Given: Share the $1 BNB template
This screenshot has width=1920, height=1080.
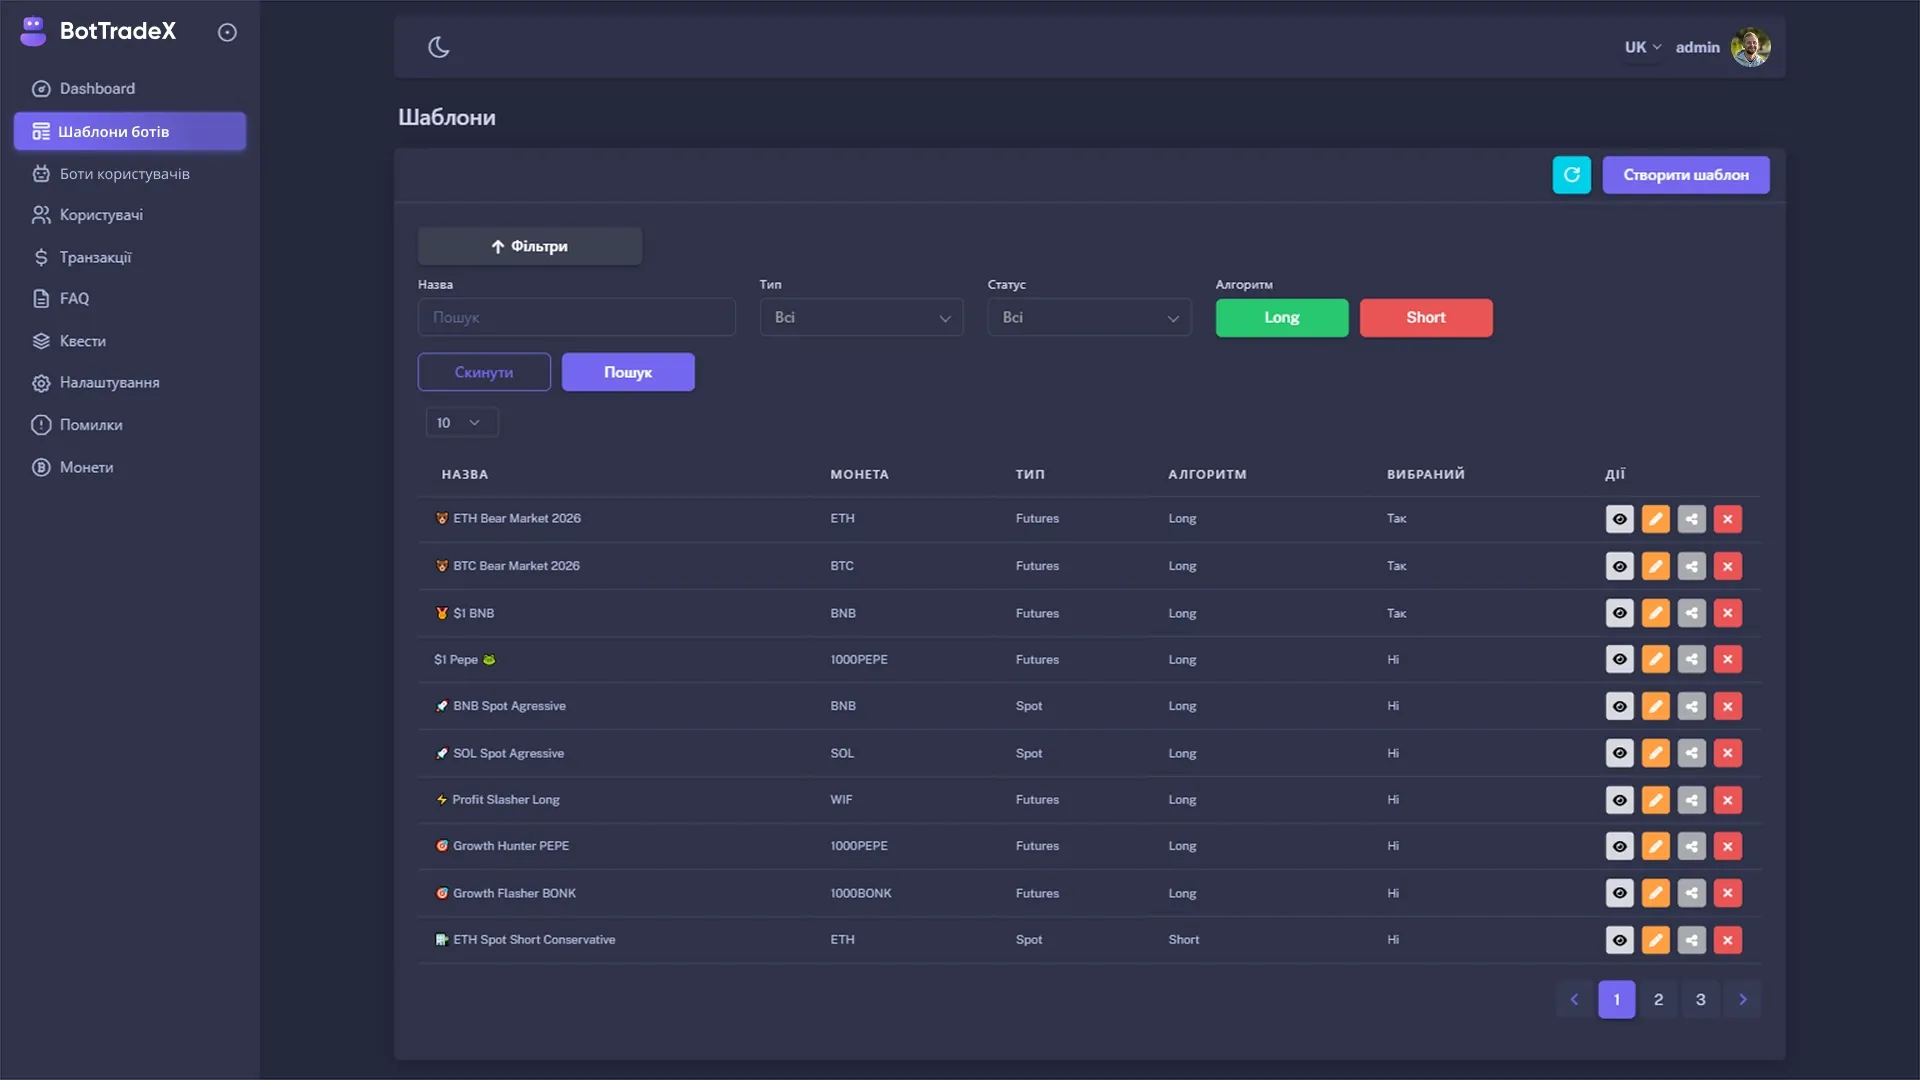Looking at the screenshot, I should click(x=1692, y=613).
